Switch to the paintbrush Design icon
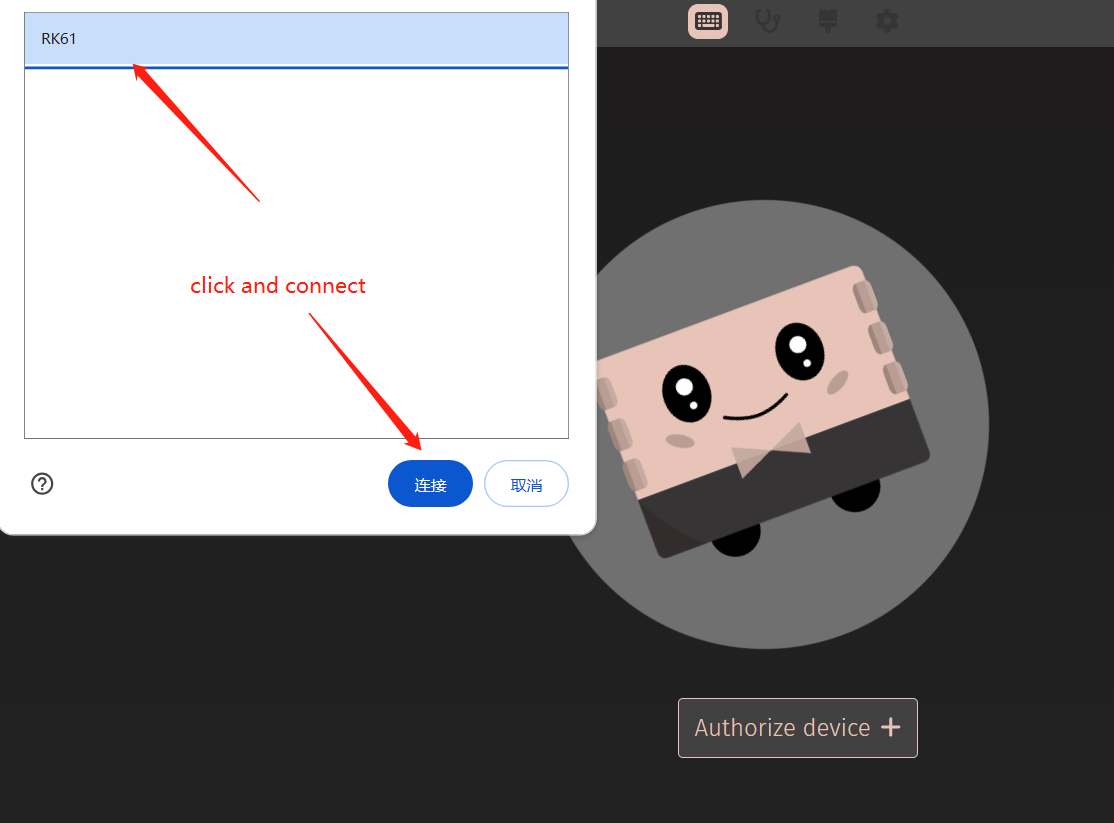The width and height of the screenshot is (1114, 823). click(x=827, y=21)
